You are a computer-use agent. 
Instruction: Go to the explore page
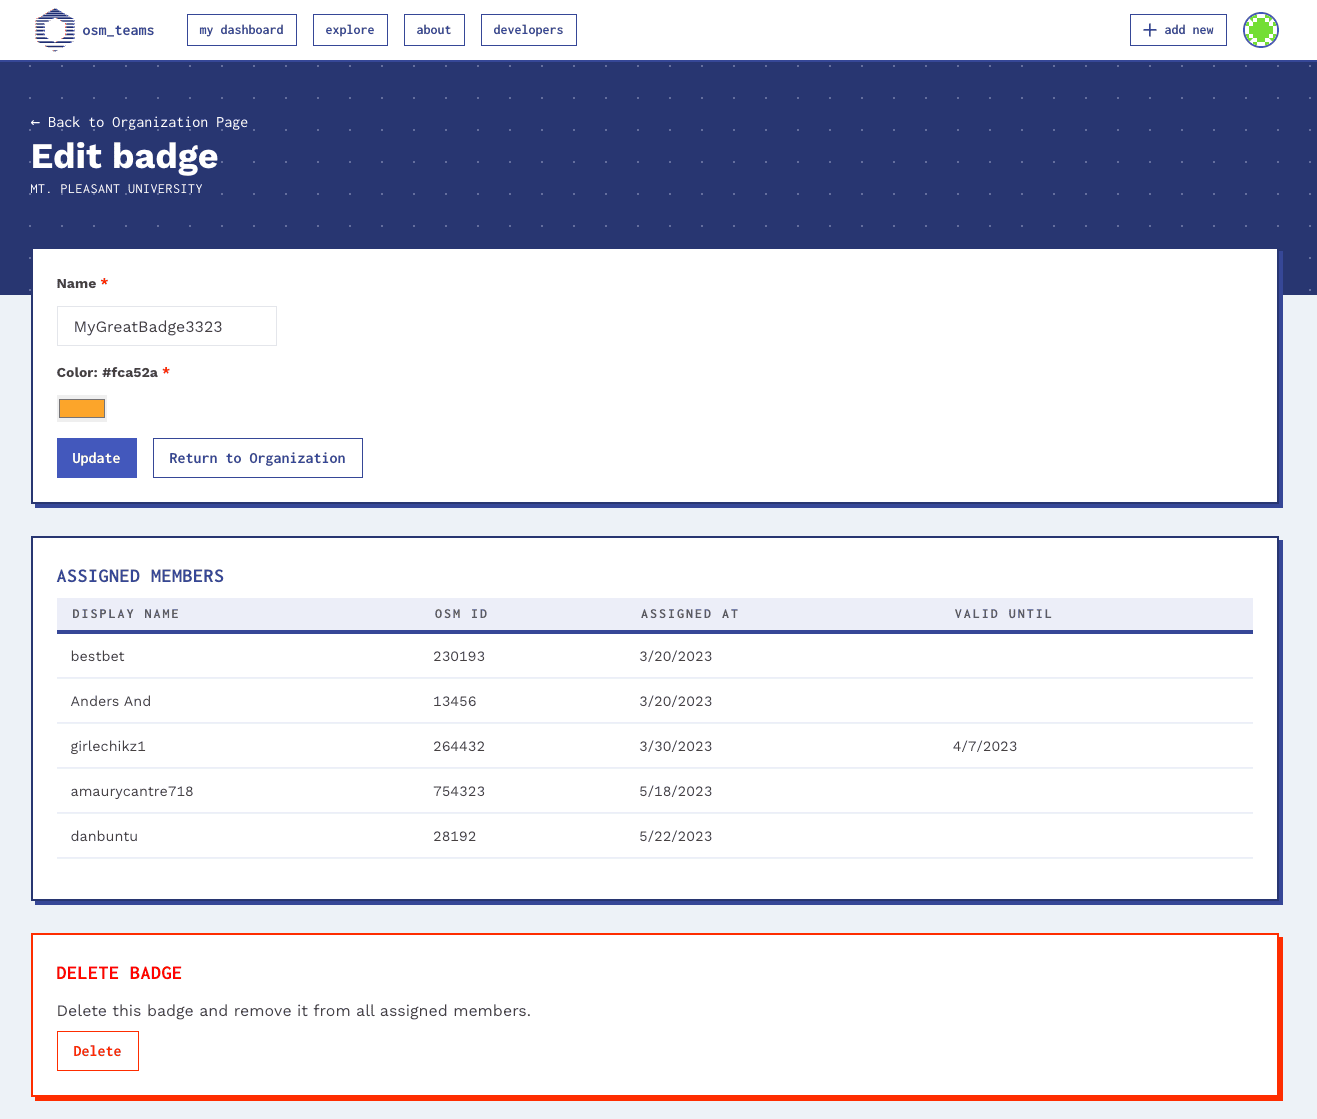point(349,30)
